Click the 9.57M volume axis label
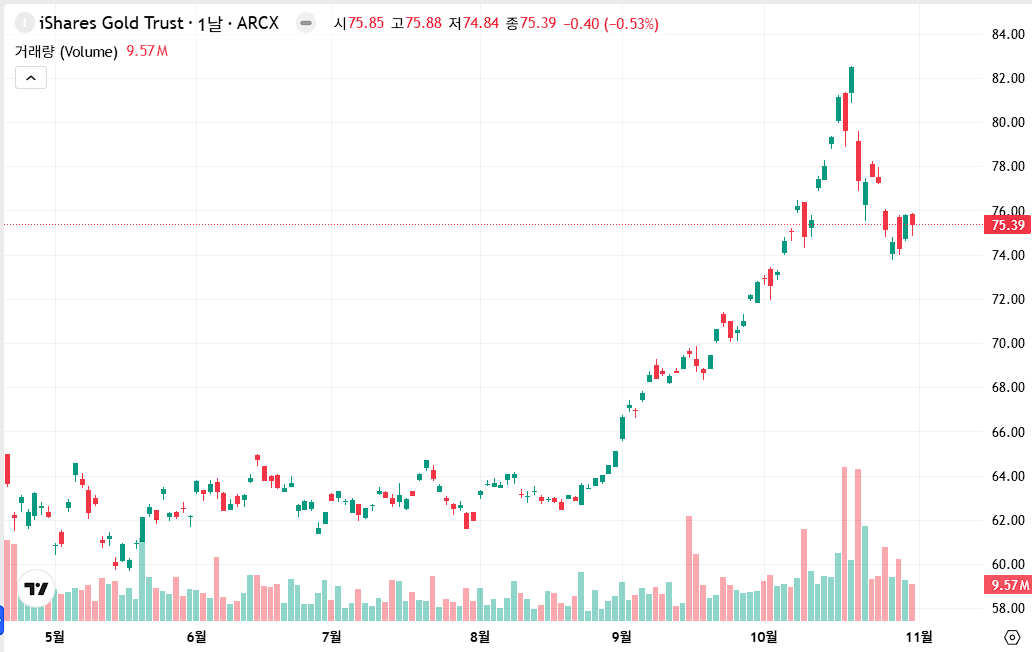The image size is (1032, 652). [x=1008, y=585]
